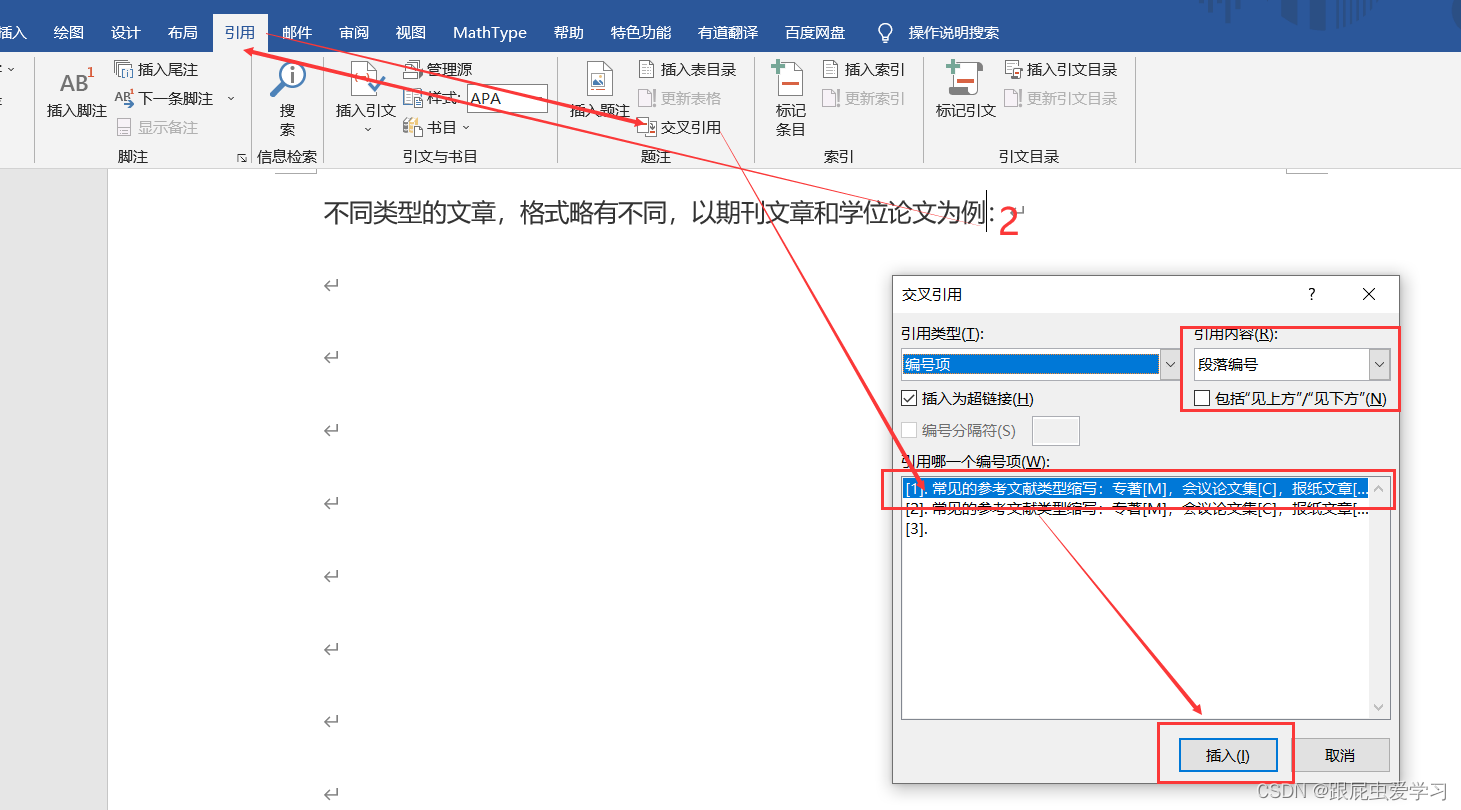The height and width of the screenshot is (810, 1461).
Task: Open the 有道翻译 tab
Action: tap(728, 33)
